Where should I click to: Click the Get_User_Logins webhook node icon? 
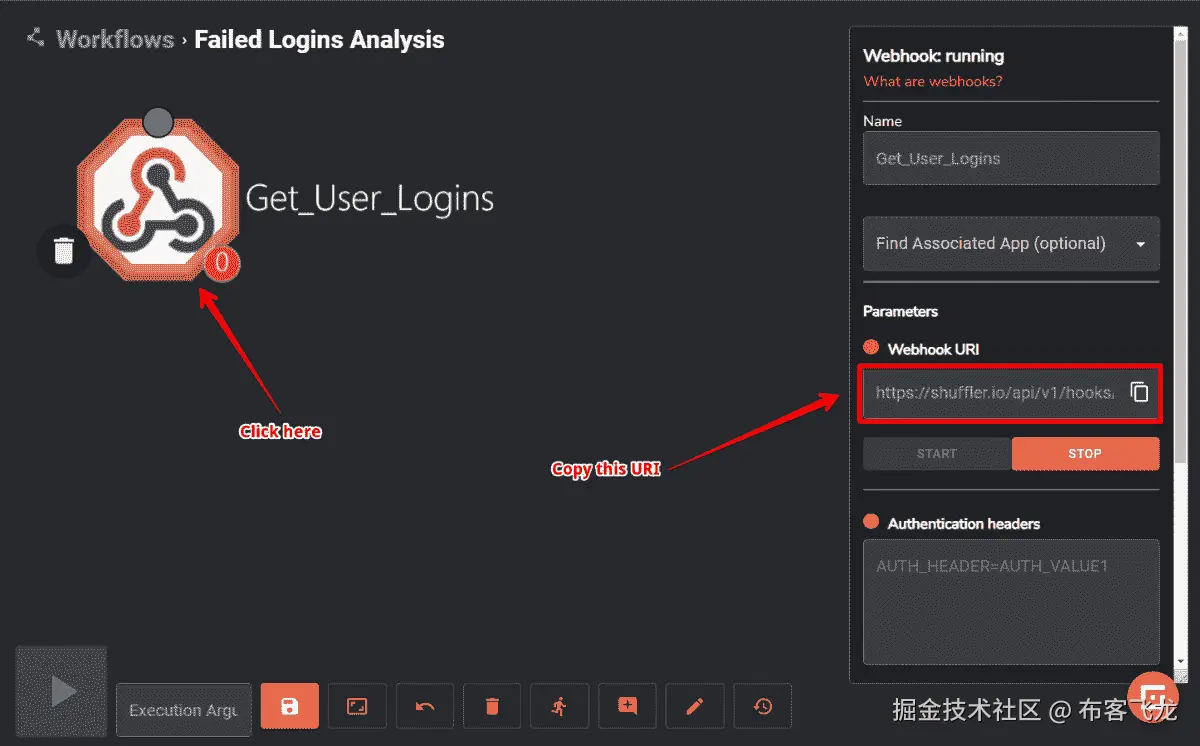[157, 200]
